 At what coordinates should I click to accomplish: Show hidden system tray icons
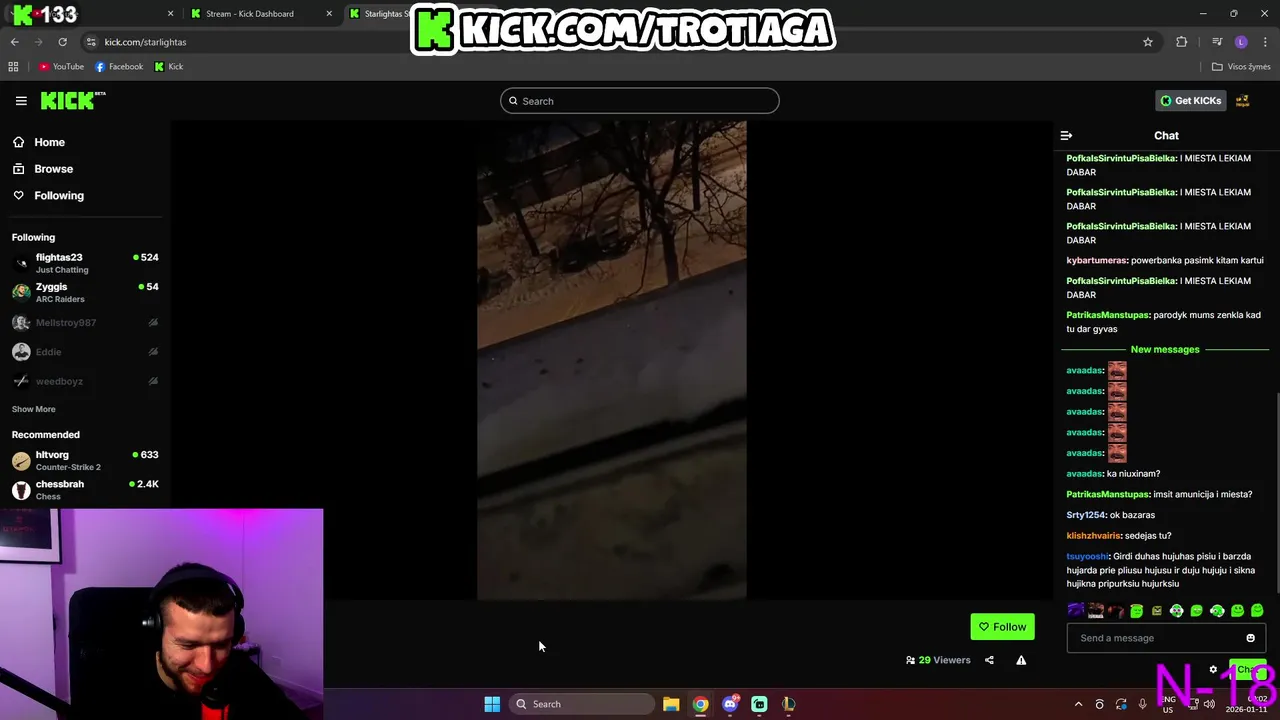point(1078,704)
